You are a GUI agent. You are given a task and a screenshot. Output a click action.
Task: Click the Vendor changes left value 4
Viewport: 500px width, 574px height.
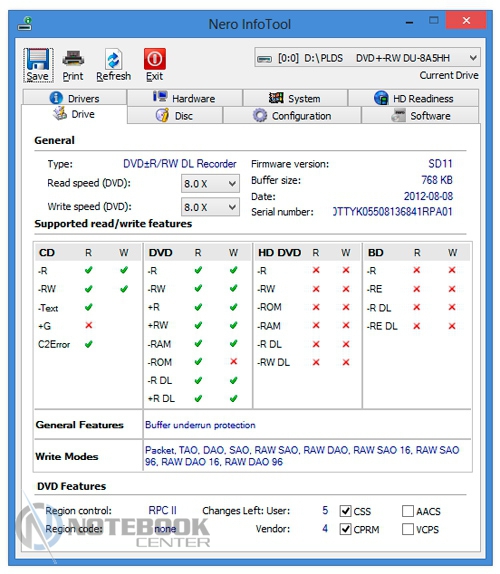click(325, 528)
